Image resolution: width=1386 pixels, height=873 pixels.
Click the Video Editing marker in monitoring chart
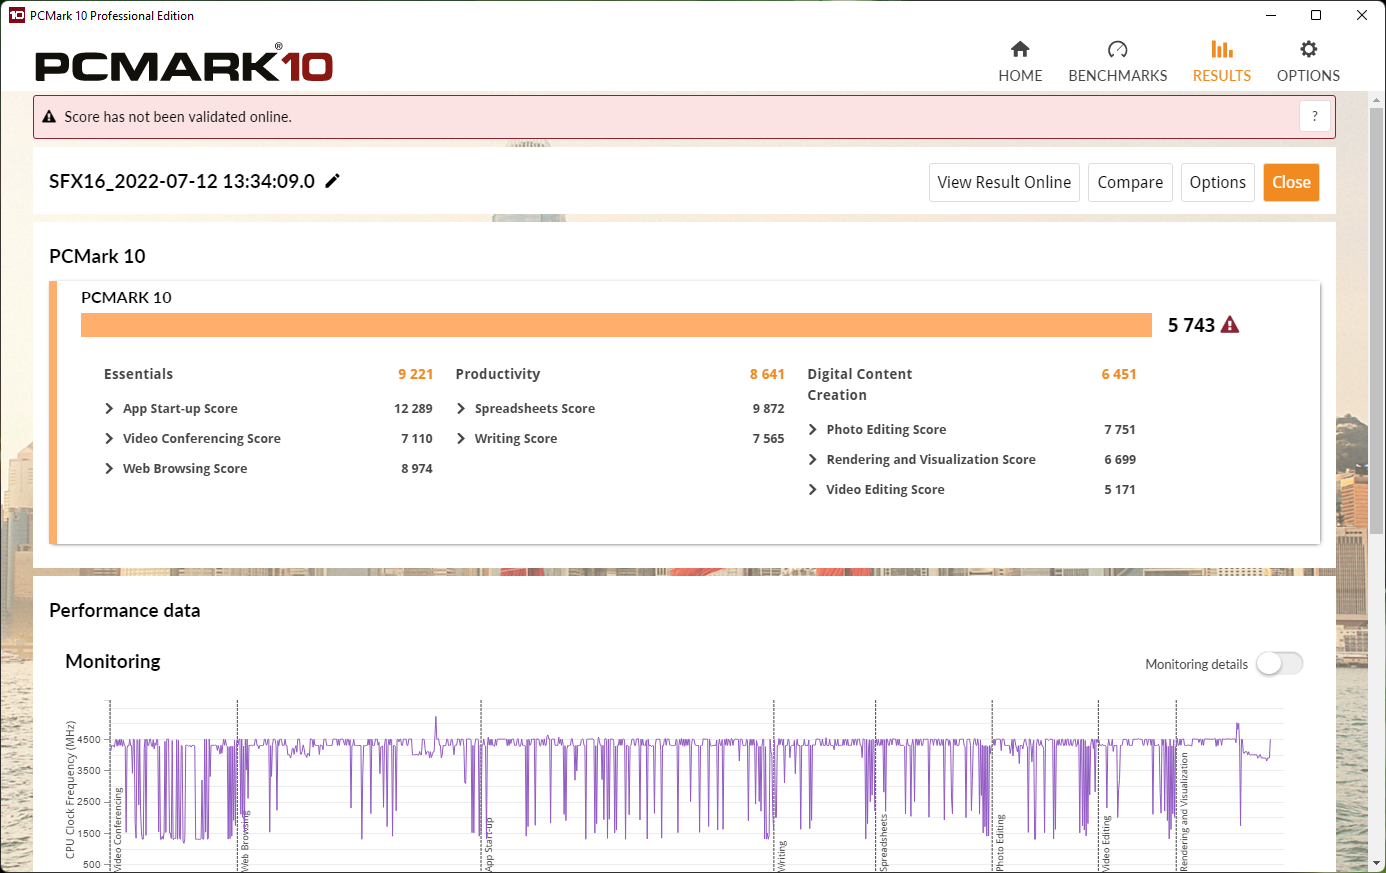[x=1107, y=843]
